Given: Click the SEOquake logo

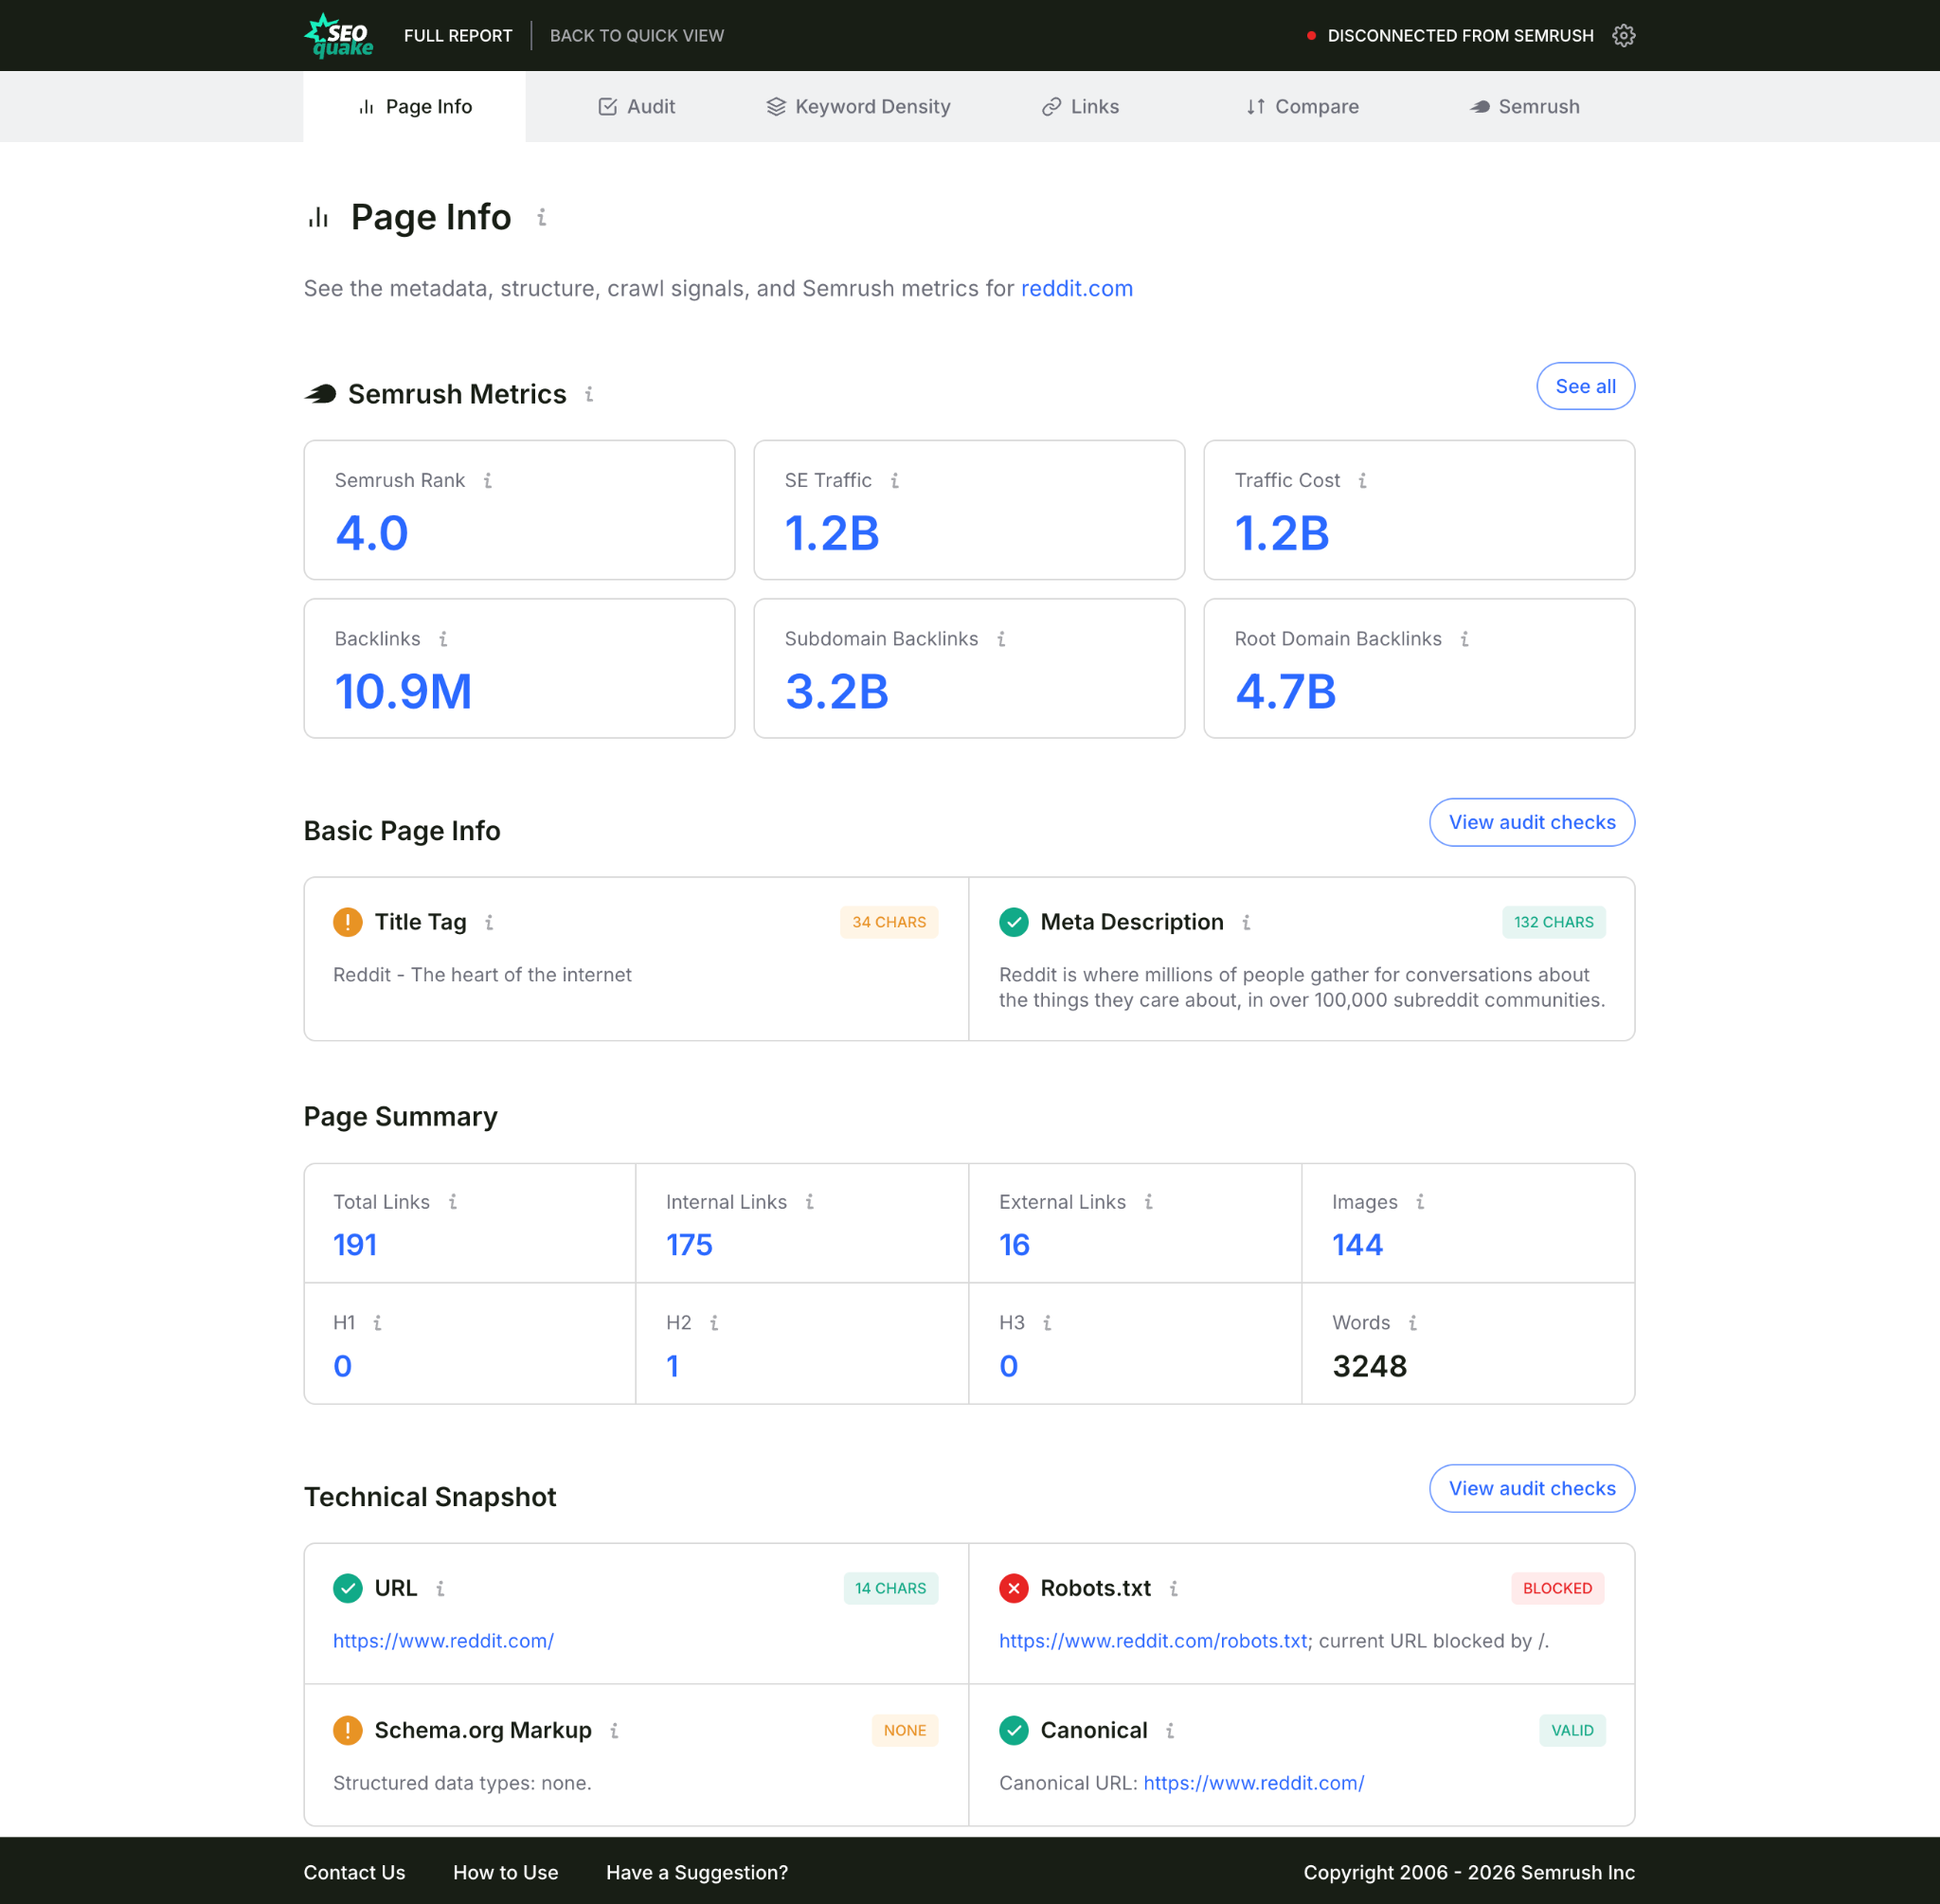Looking at the screenshot, I should point(339,35).
